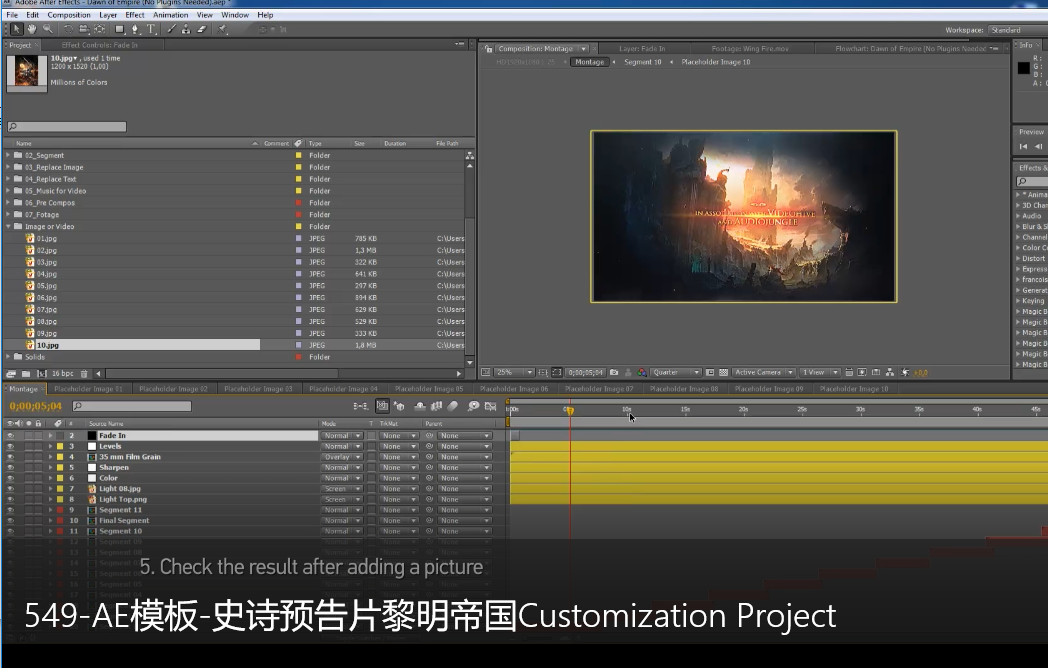Screen dimensions: 1048x668
Task: Take a snapshot with the camera icon
Action: coord(614,372)
